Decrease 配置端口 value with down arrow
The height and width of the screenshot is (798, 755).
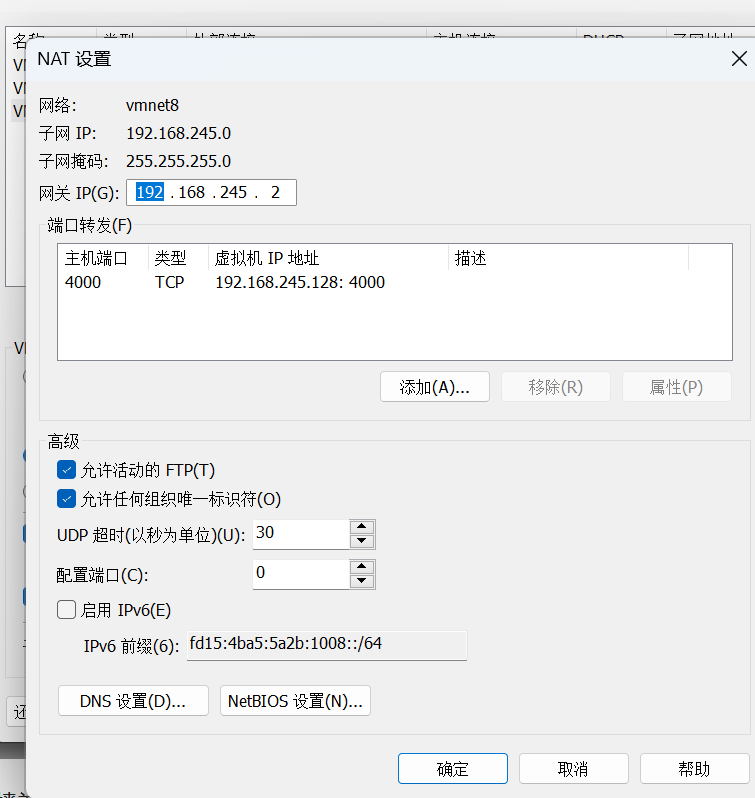click(x=362, y=581)
